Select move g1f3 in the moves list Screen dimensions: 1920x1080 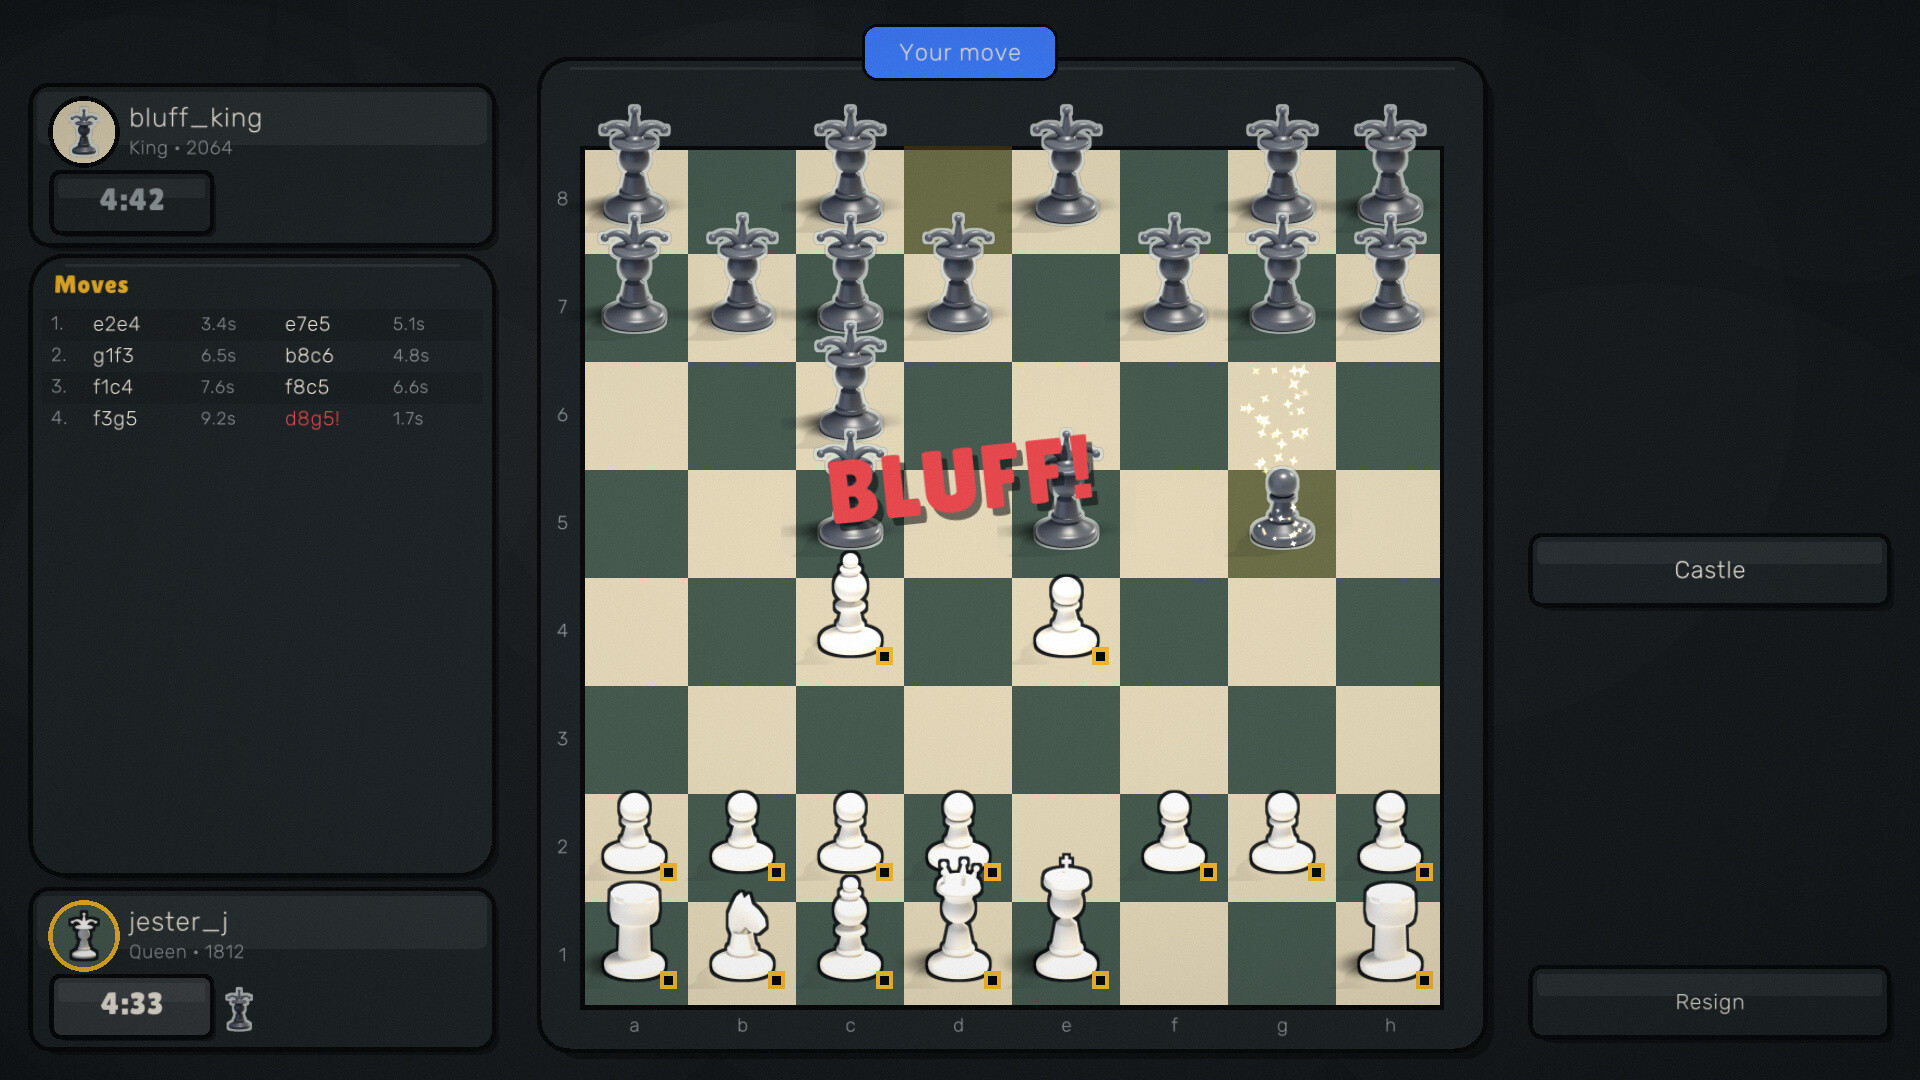pyautogui.click(x=113, y=355)
